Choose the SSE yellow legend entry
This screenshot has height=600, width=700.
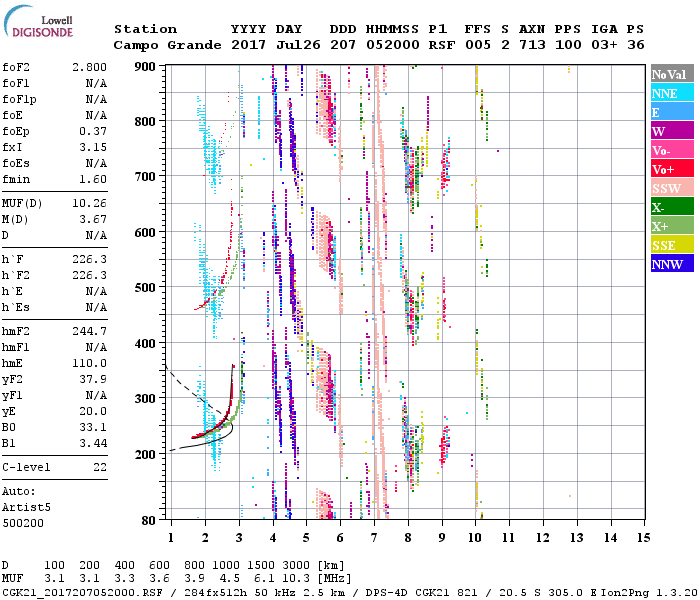coord(672,245)
